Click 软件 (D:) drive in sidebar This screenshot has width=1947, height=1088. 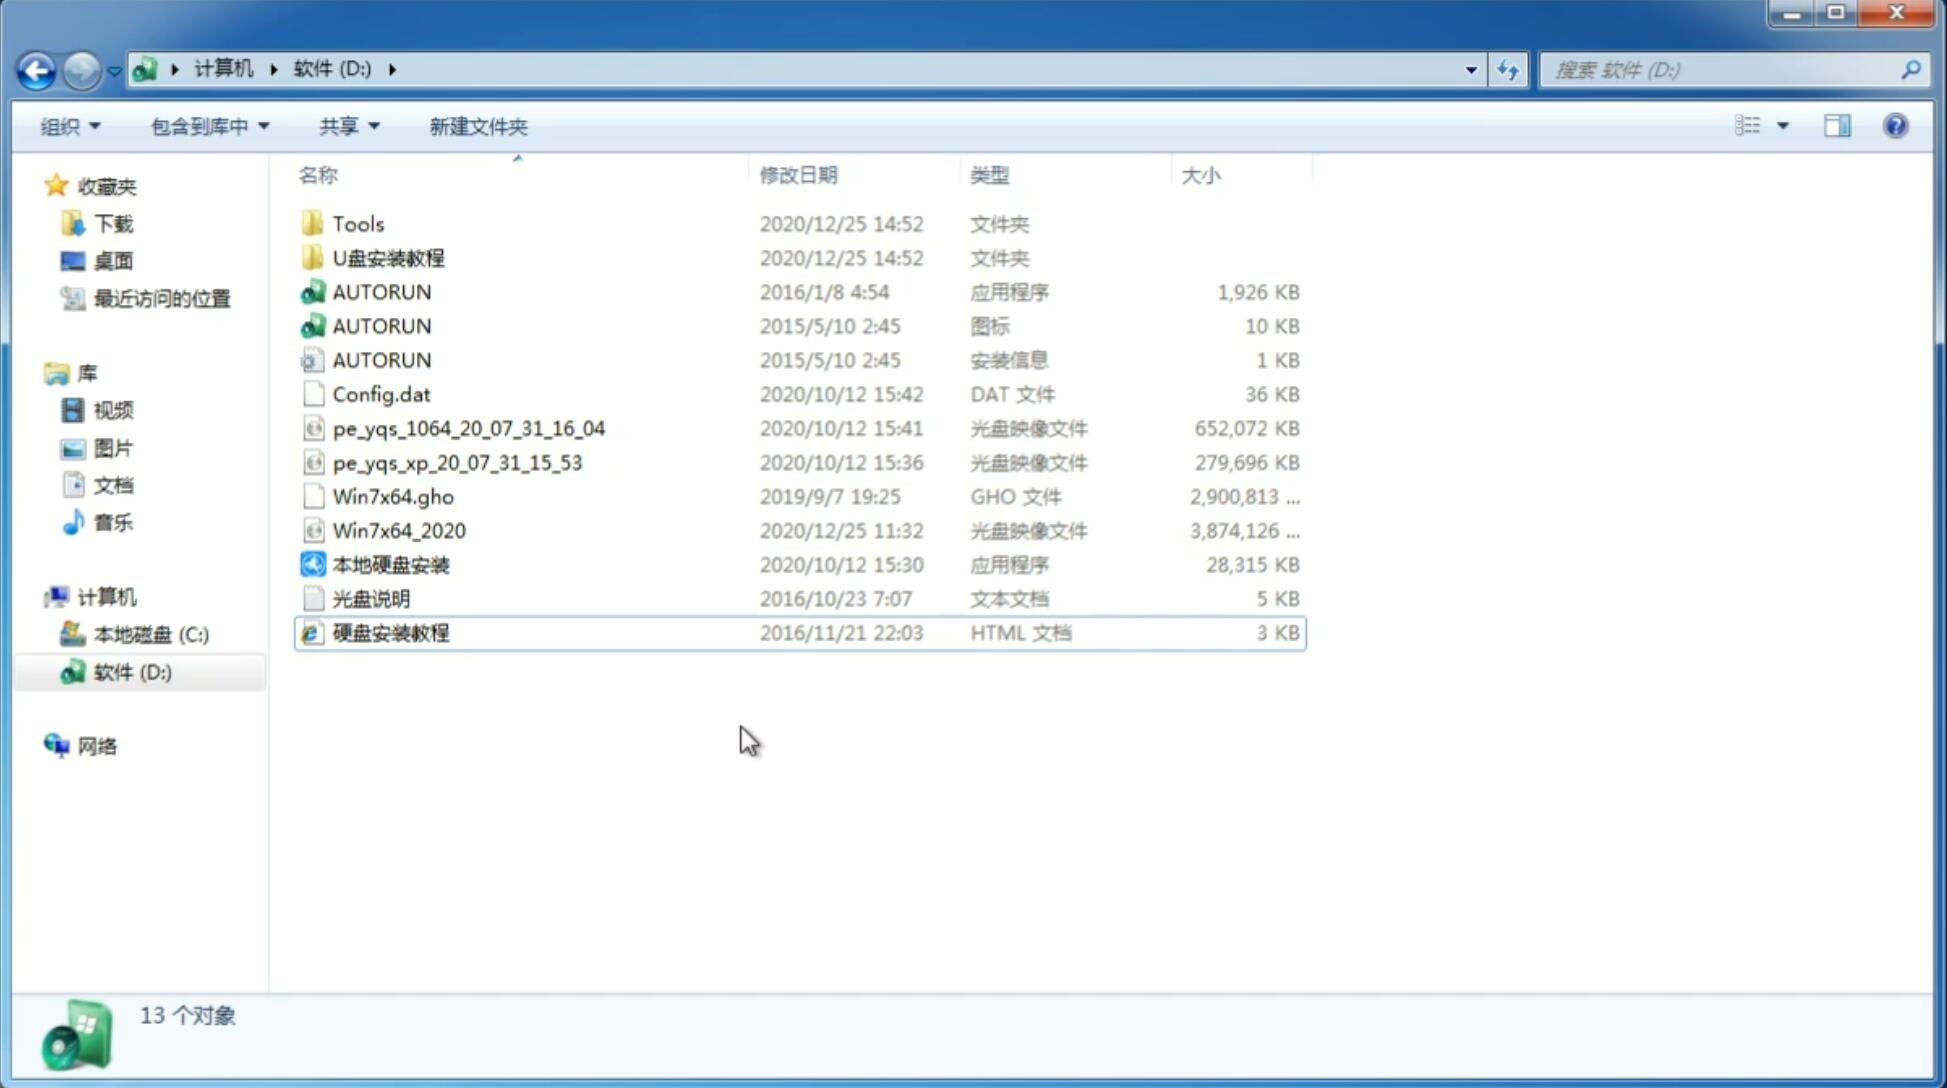point(131,671)
